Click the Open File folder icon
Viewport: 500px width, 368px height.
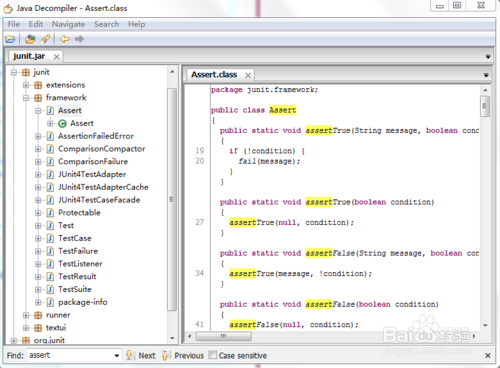10,39
